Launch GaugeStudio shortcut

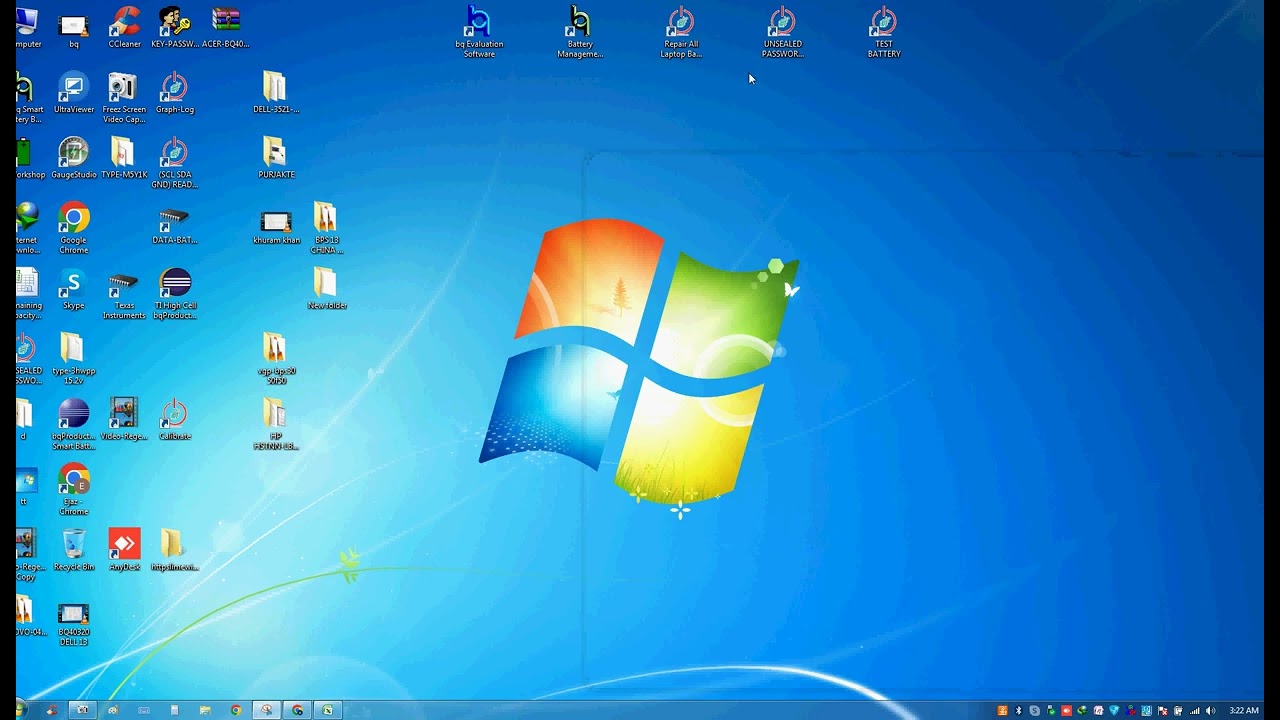click(x=74, y=159)
